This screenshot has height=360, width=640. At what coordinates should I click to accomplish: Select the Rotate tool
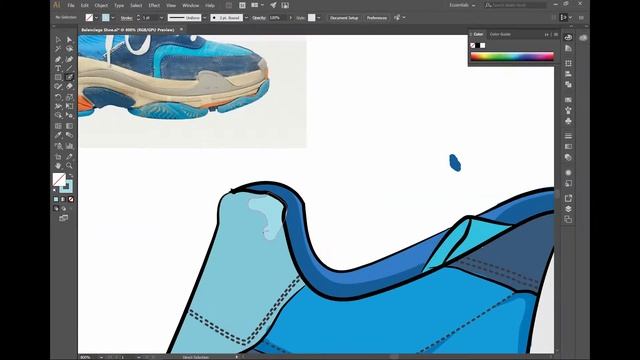58,97
